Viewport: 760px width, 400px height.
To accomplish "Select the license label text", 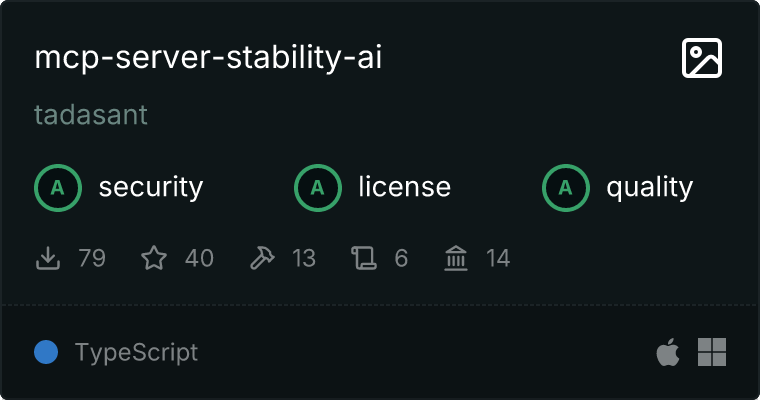I will tap(404, 187).
